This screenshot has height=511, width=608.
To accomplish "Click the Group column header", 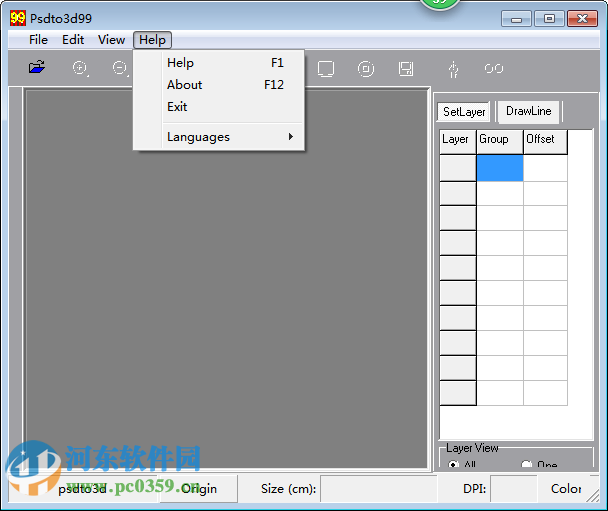I will click(500, 142).
